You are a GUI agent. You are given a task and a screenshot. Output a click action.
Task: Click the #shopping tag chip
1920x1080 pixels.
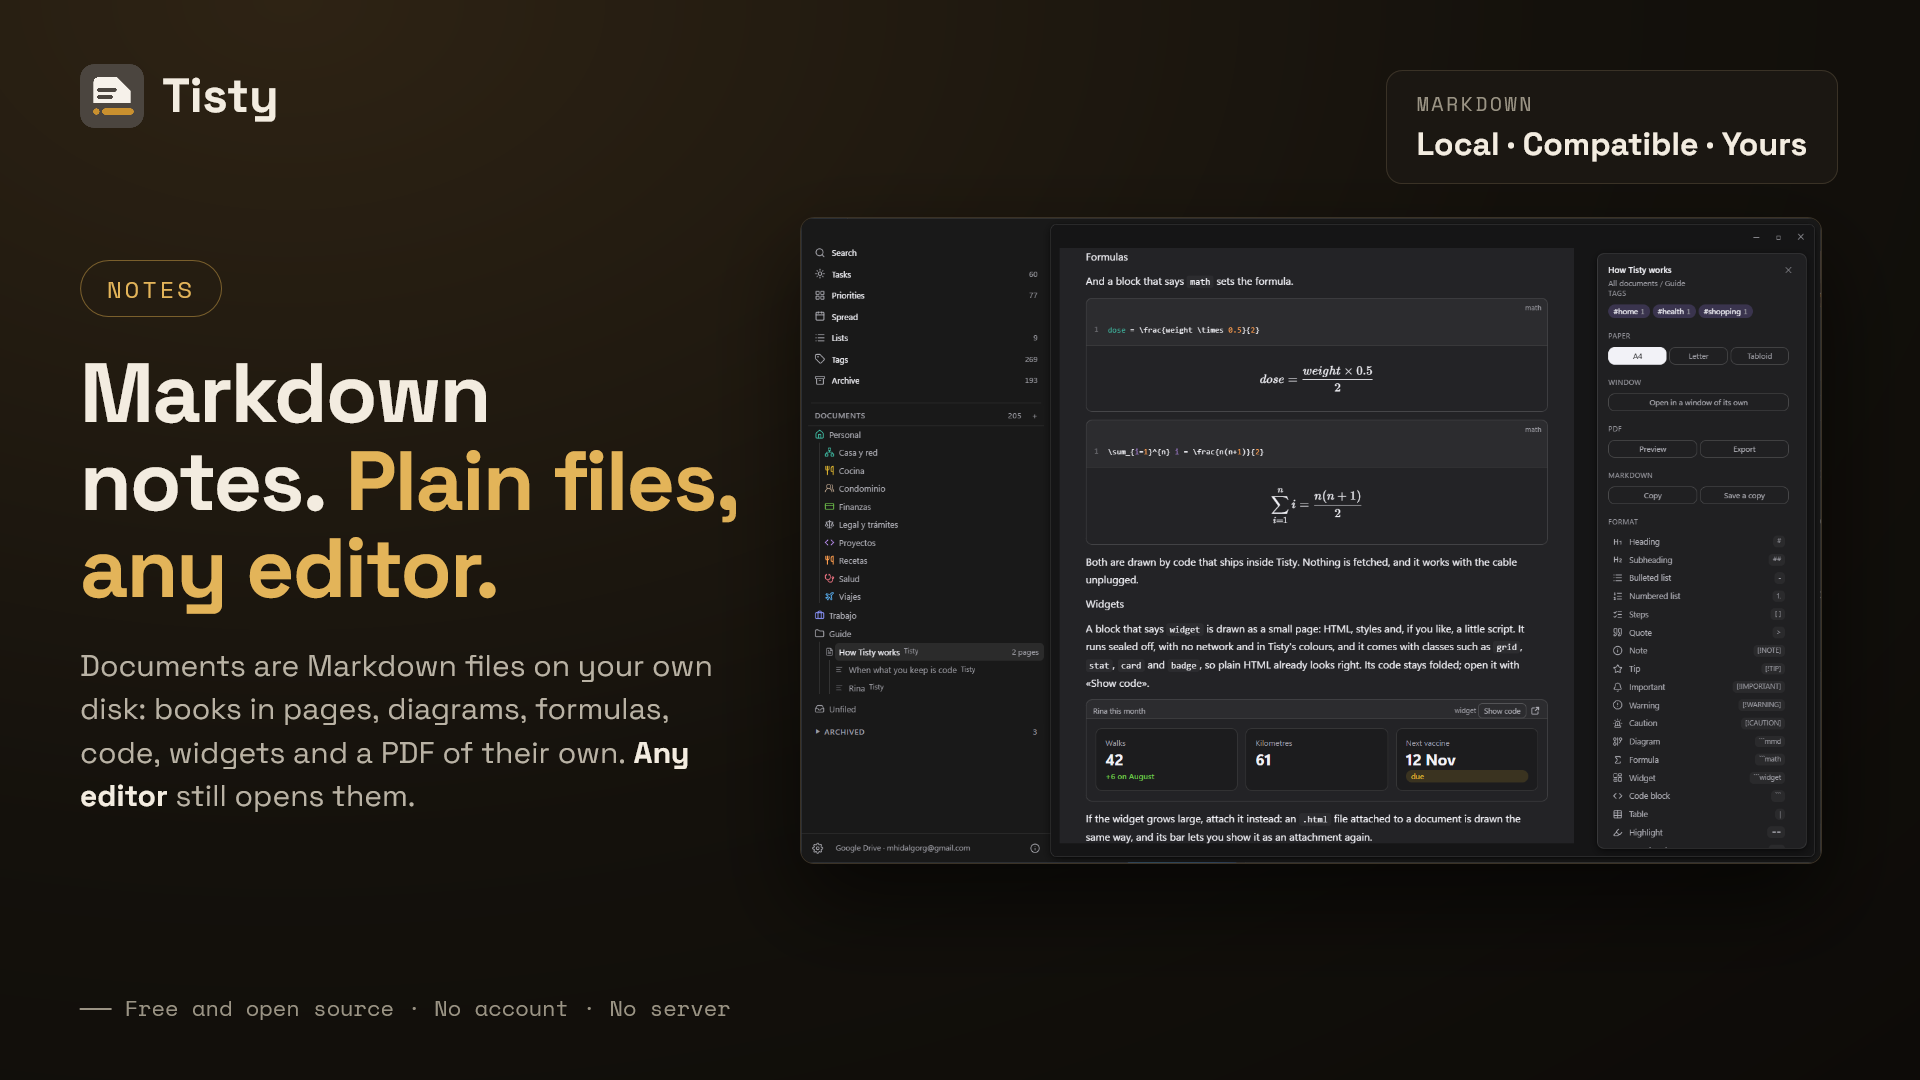(x=1726, y=312)
